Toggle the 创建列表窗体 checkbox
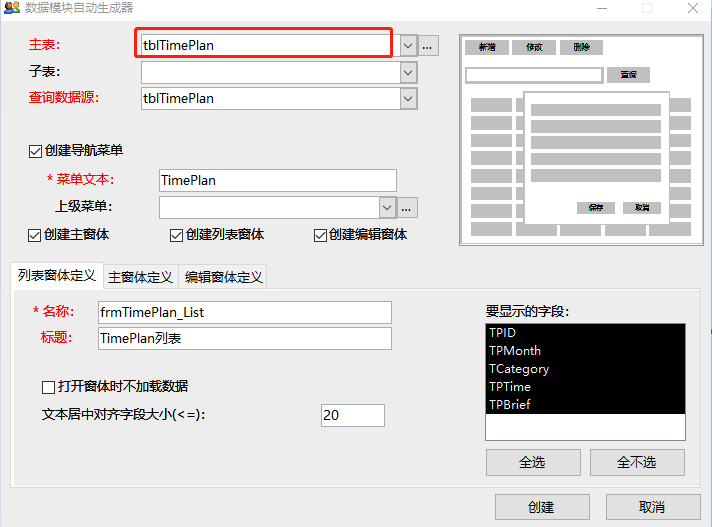 pyautogui.click(x=177, y=236)
